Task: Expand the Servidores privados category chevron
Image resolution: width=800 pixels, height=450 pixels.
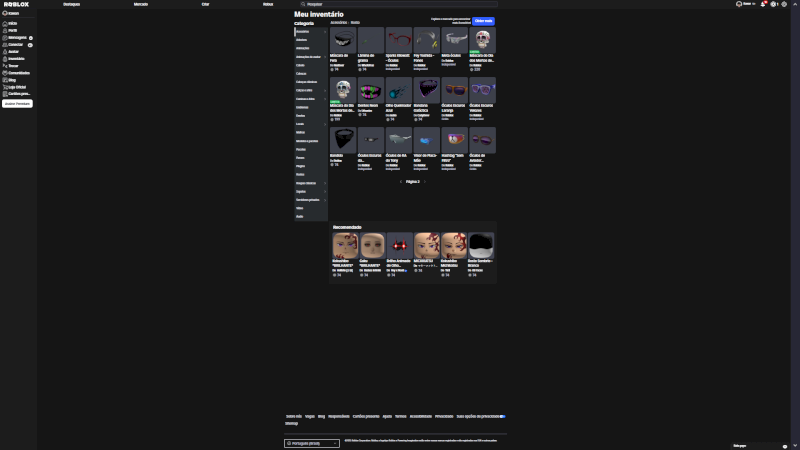Action: pyautogui.click(x=325, y=200)
